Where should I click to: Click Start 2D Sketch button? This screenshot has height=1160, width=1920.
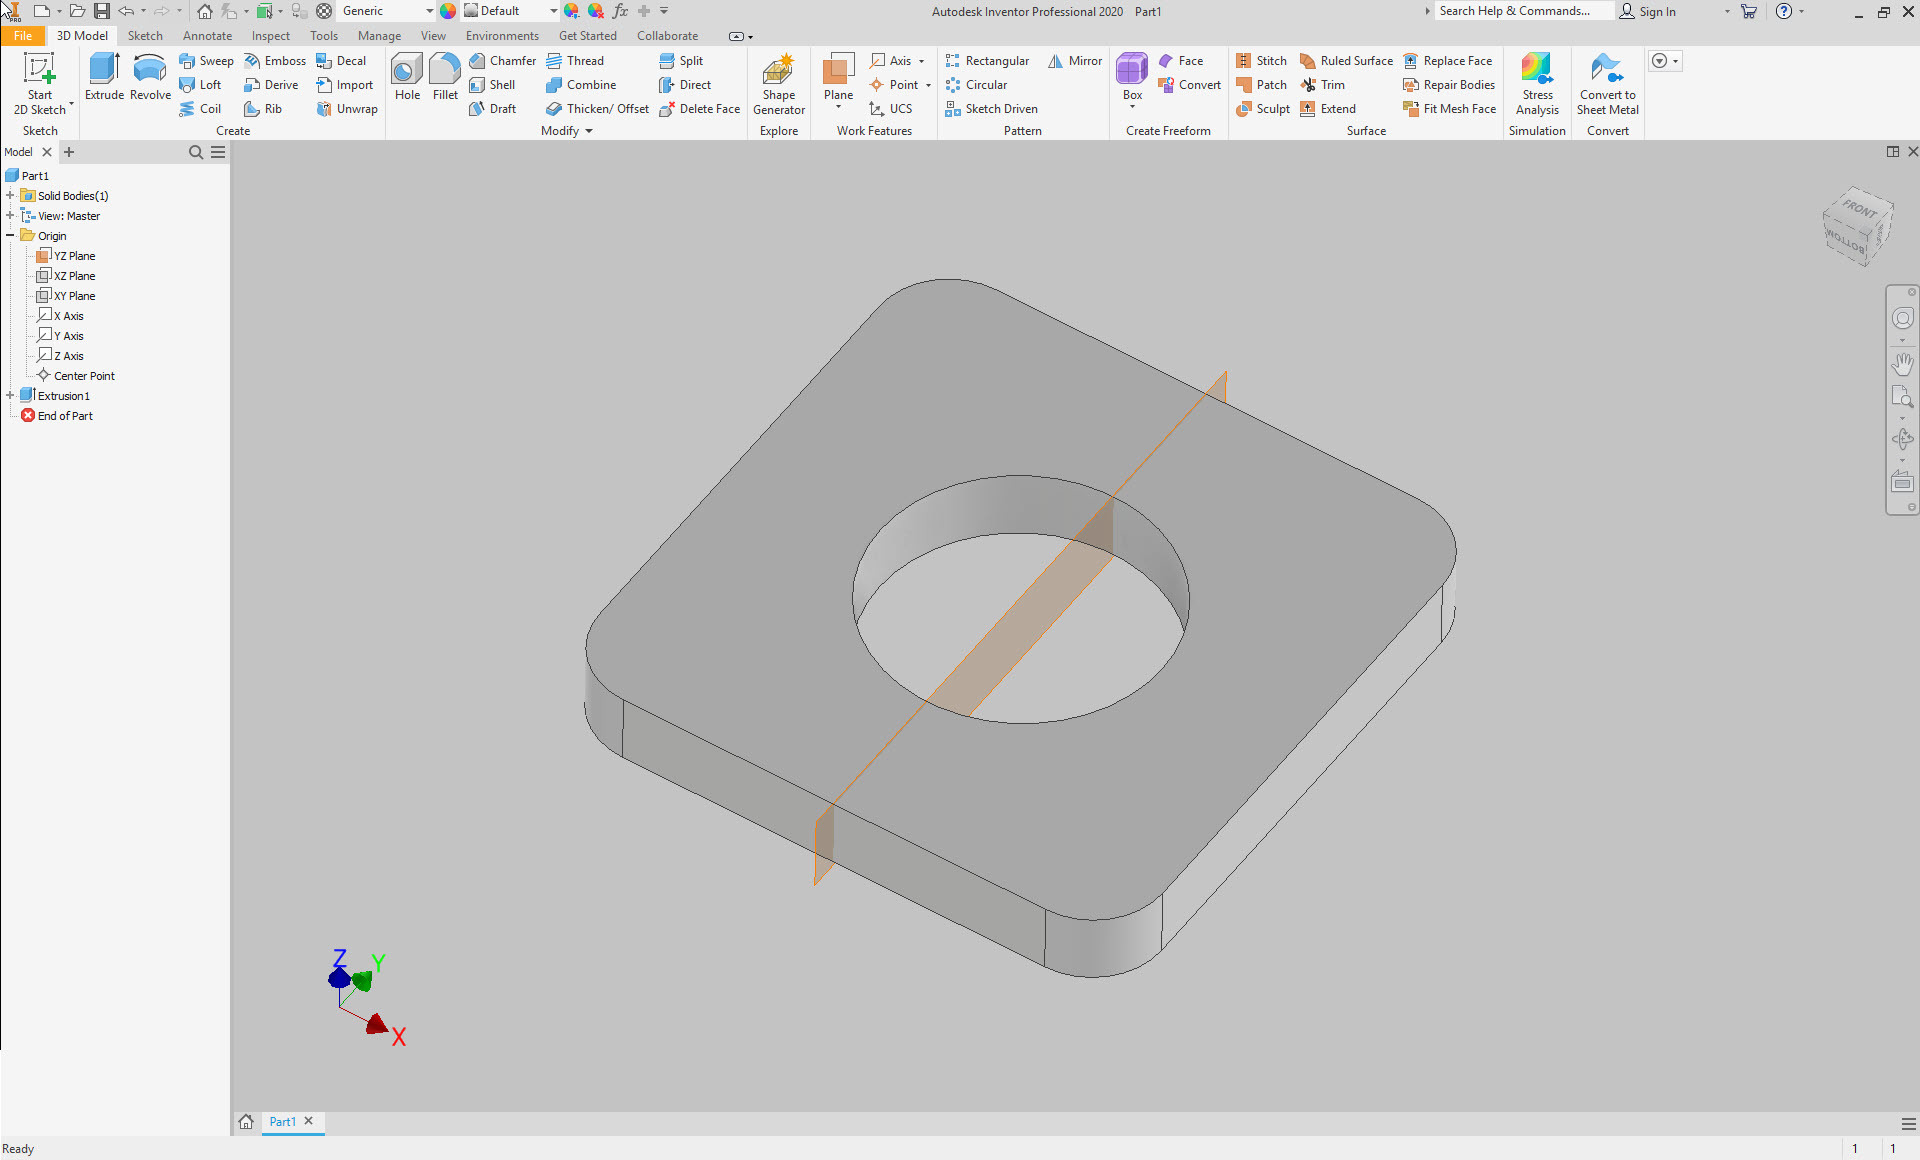click(x=38, y=85)
